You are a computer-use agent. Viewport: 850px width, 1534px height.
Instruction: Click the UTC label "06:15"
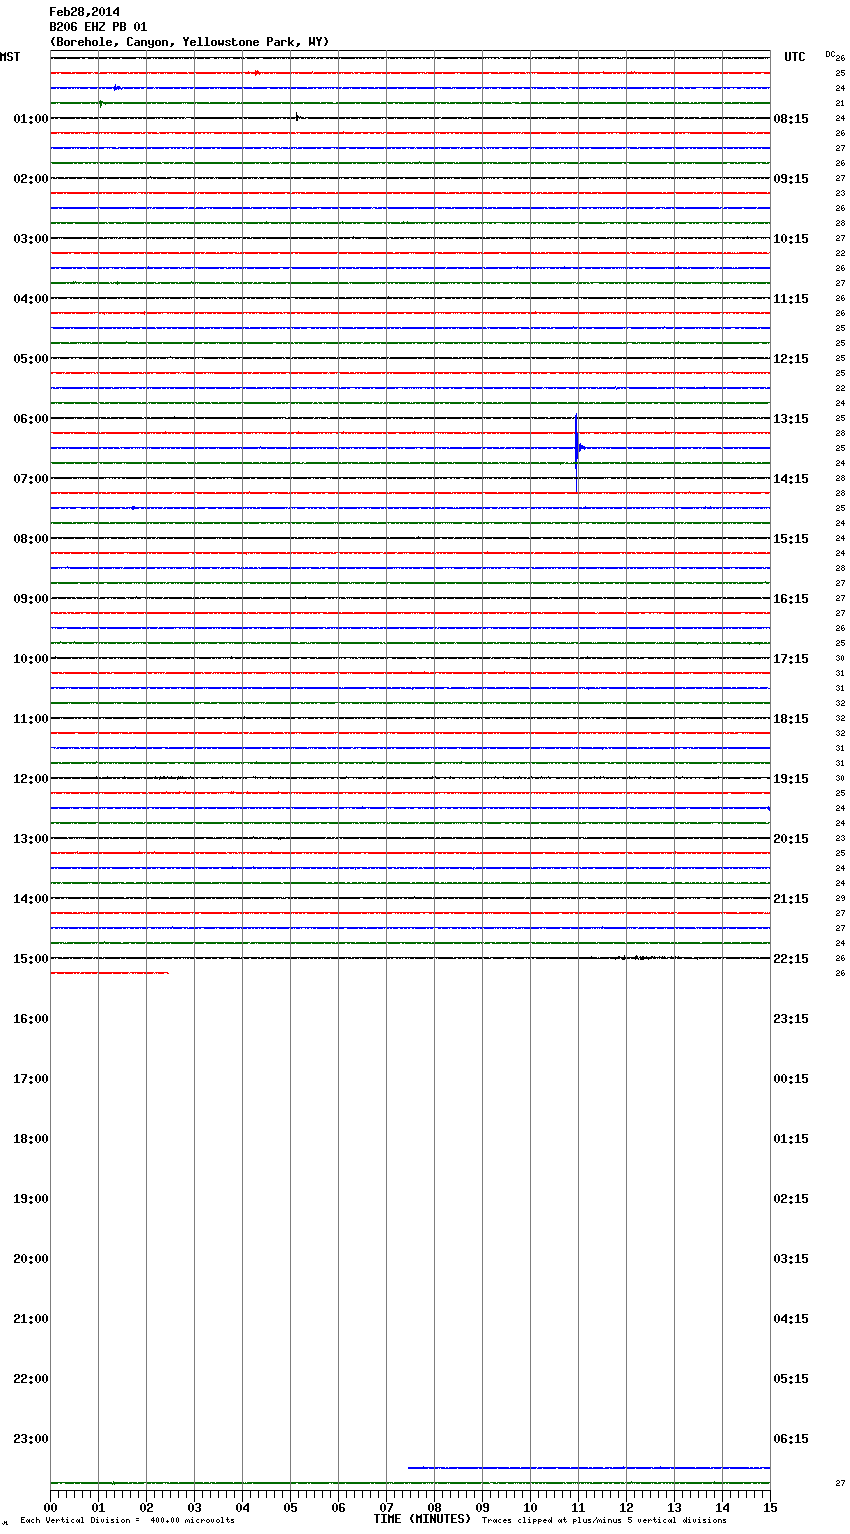click(x=791, y=1439)
